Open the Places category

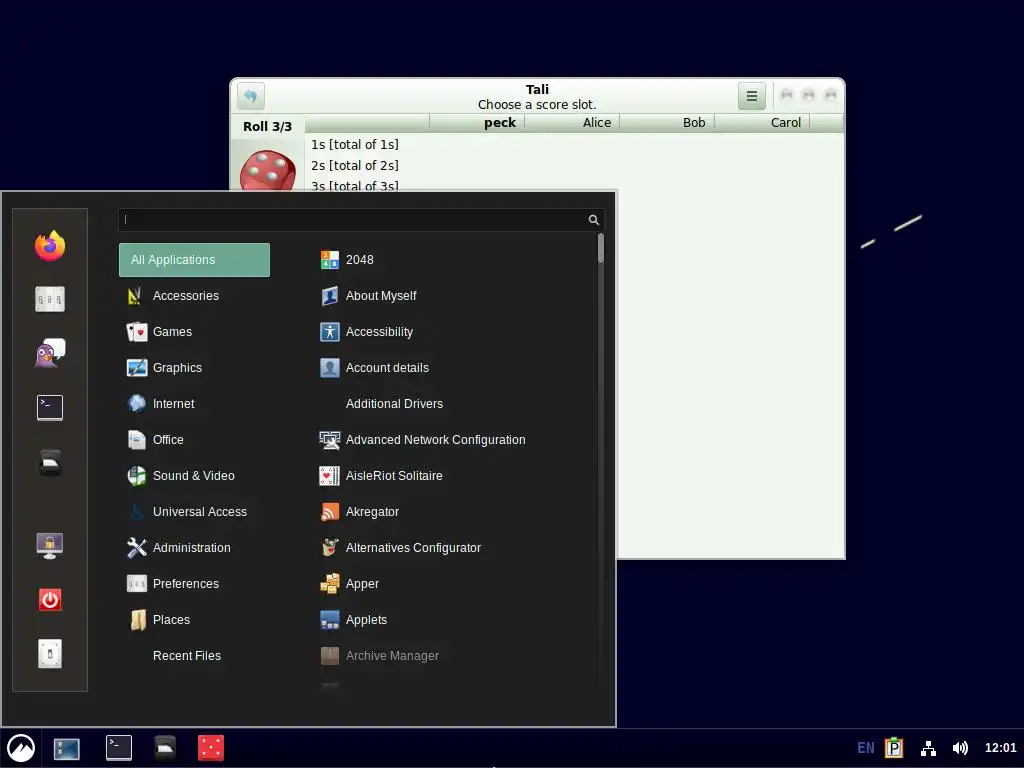[194, 619]
